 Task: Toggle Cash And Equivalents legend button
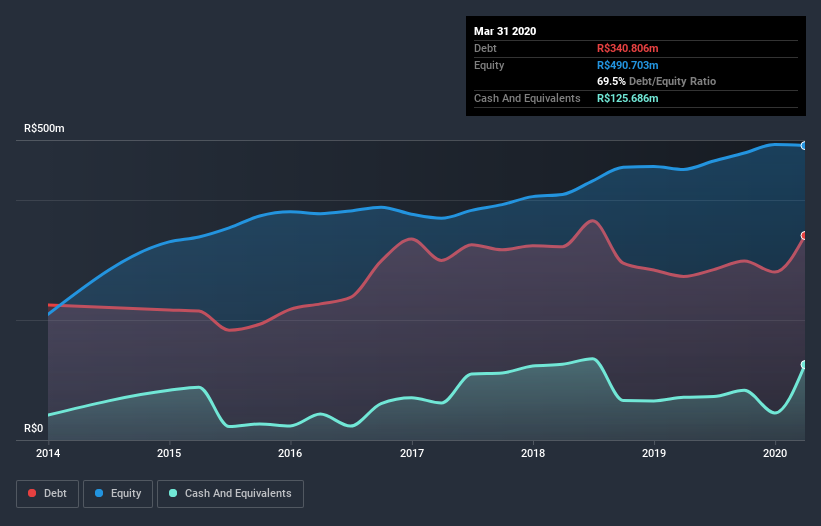coord(230,494)
